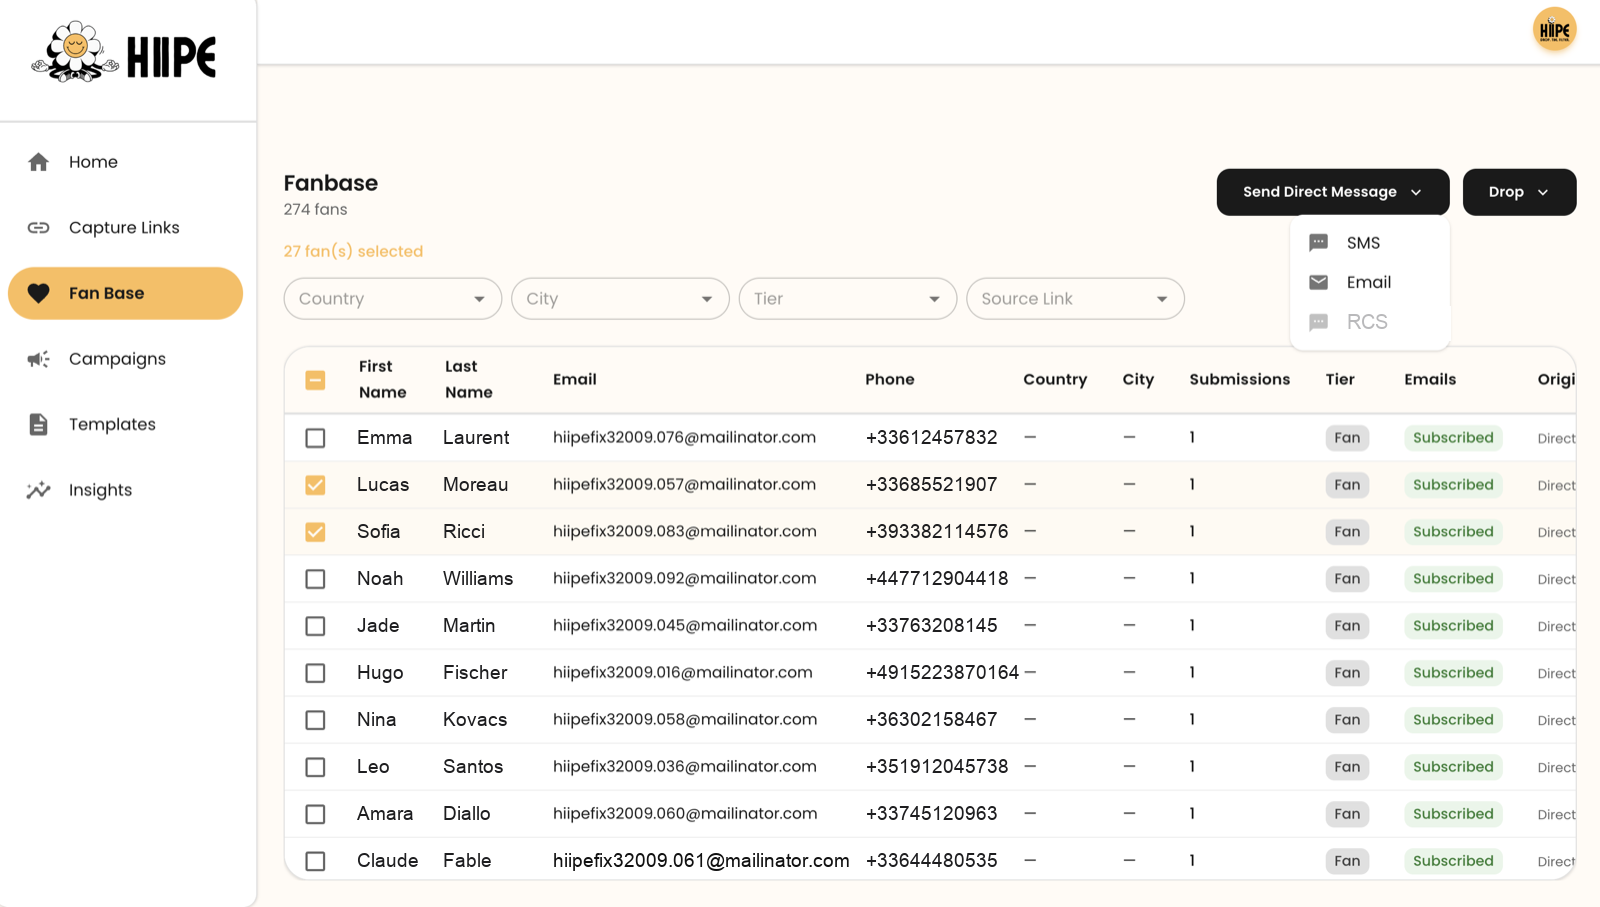Click the Fan tier badge for Emma Laurent
The image size is (1600, 907).
1347,438
